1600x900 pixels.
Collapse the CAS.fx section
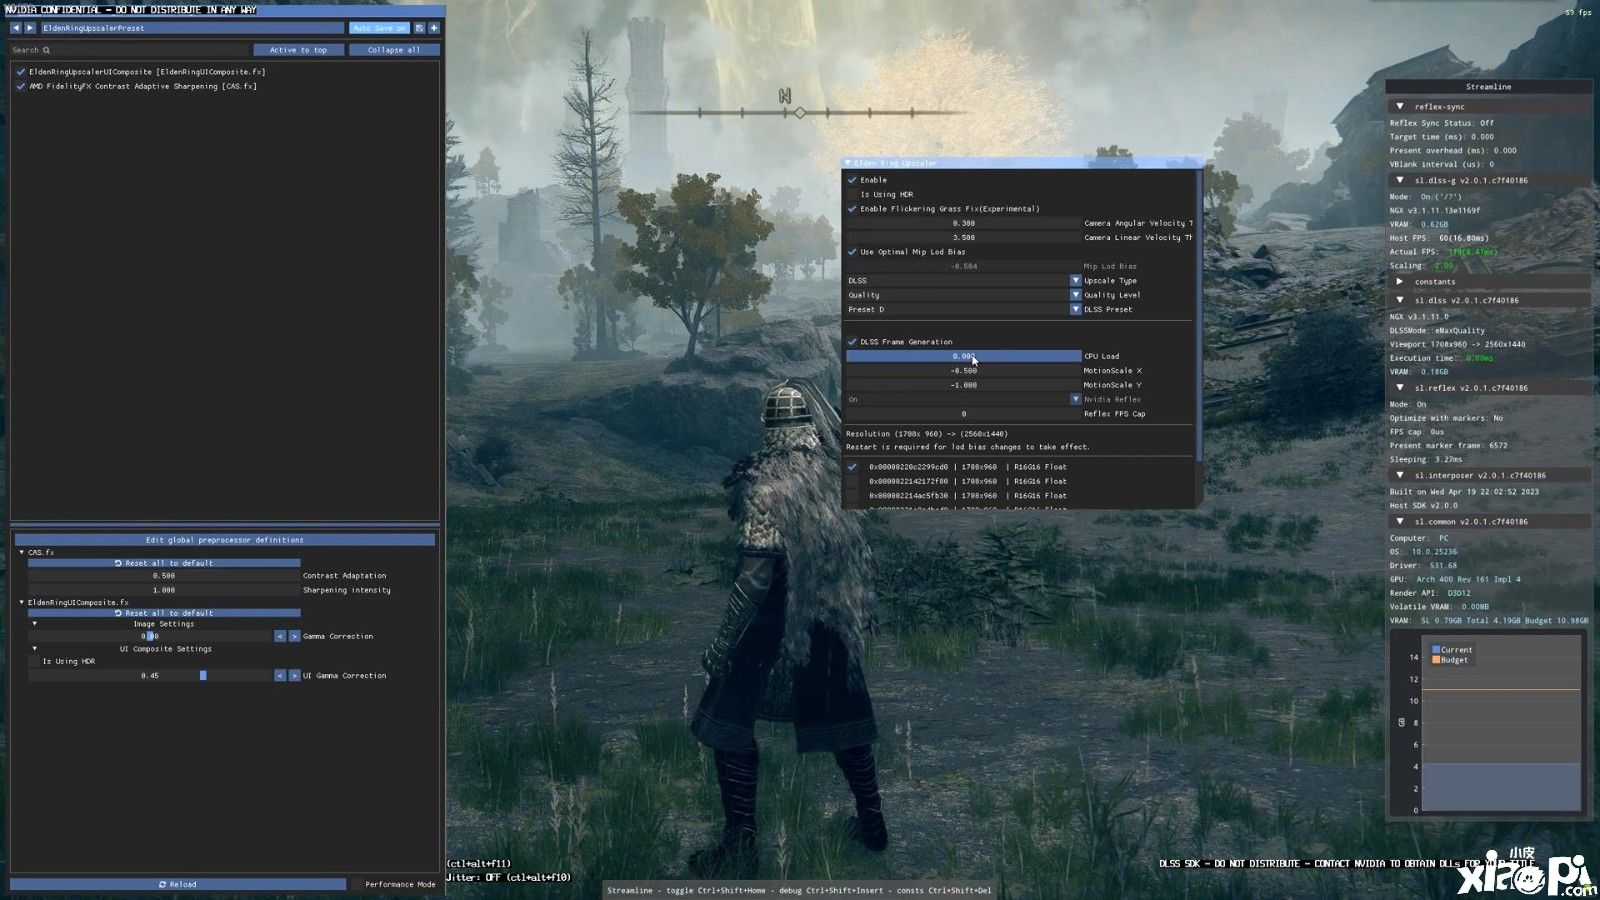click(22, 552)
